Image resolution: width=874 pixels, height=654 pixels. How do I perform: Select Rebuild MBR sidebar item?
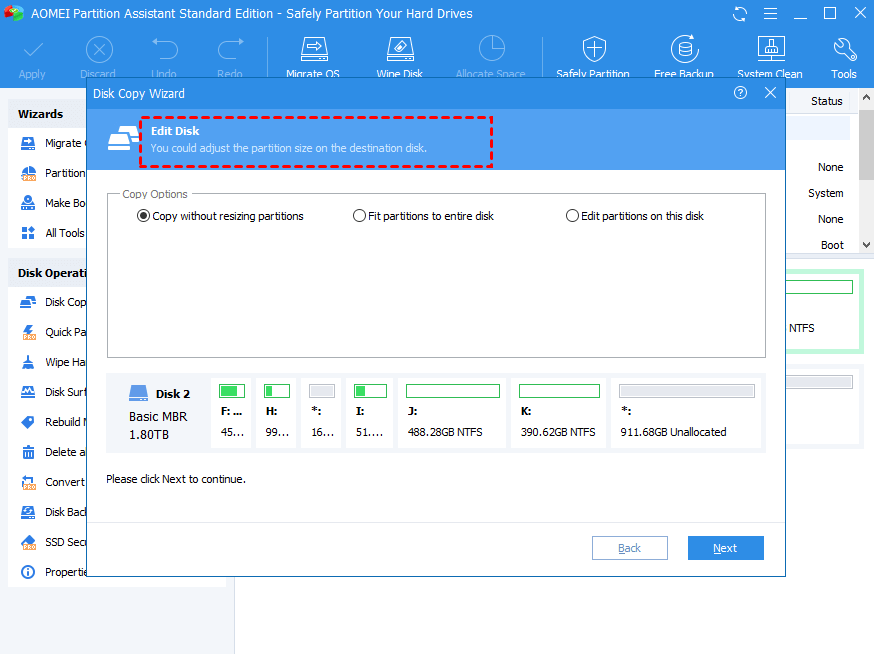[x=54, y=422]
